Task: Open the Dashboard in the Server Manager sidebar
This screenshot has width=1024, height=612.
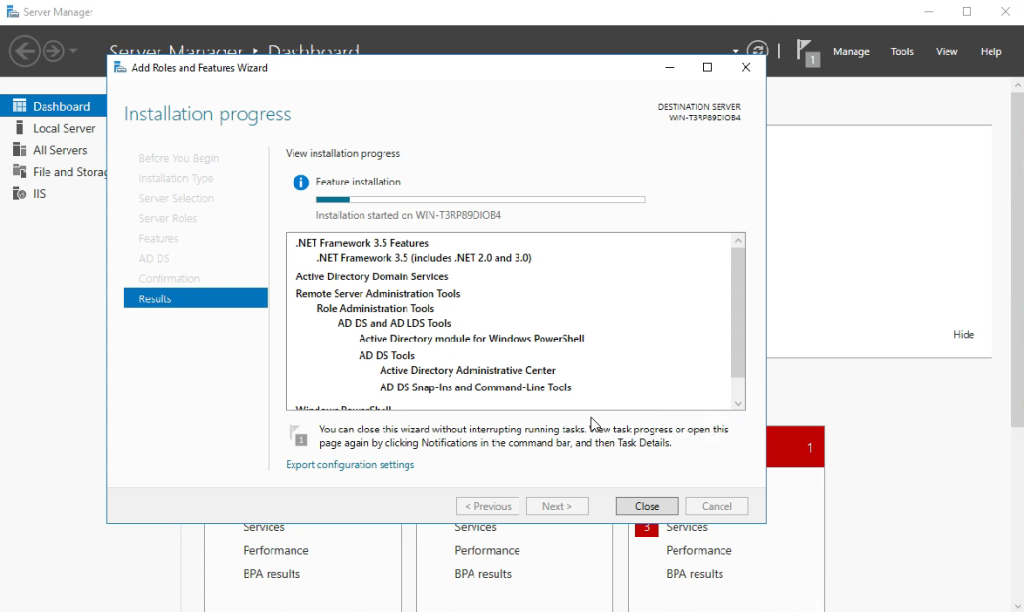Action: (x=55, y=105)
